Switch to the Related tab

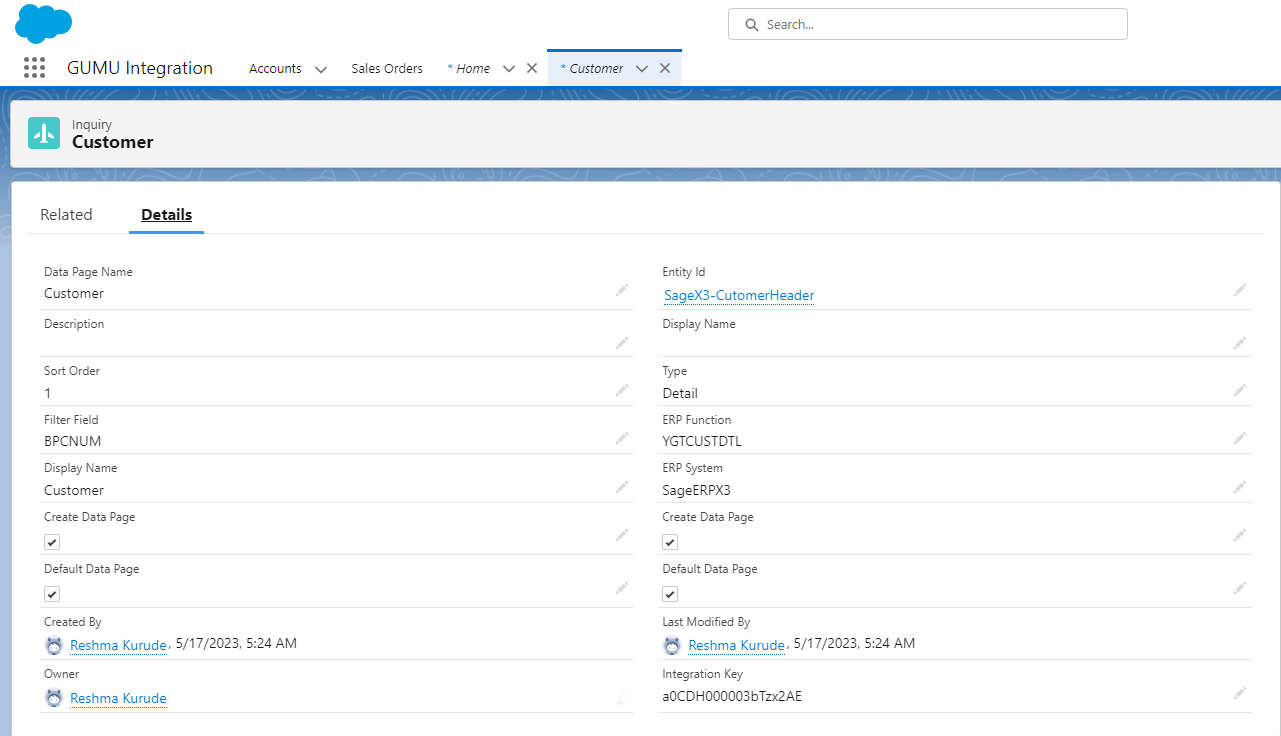click(x=66, y=214)
